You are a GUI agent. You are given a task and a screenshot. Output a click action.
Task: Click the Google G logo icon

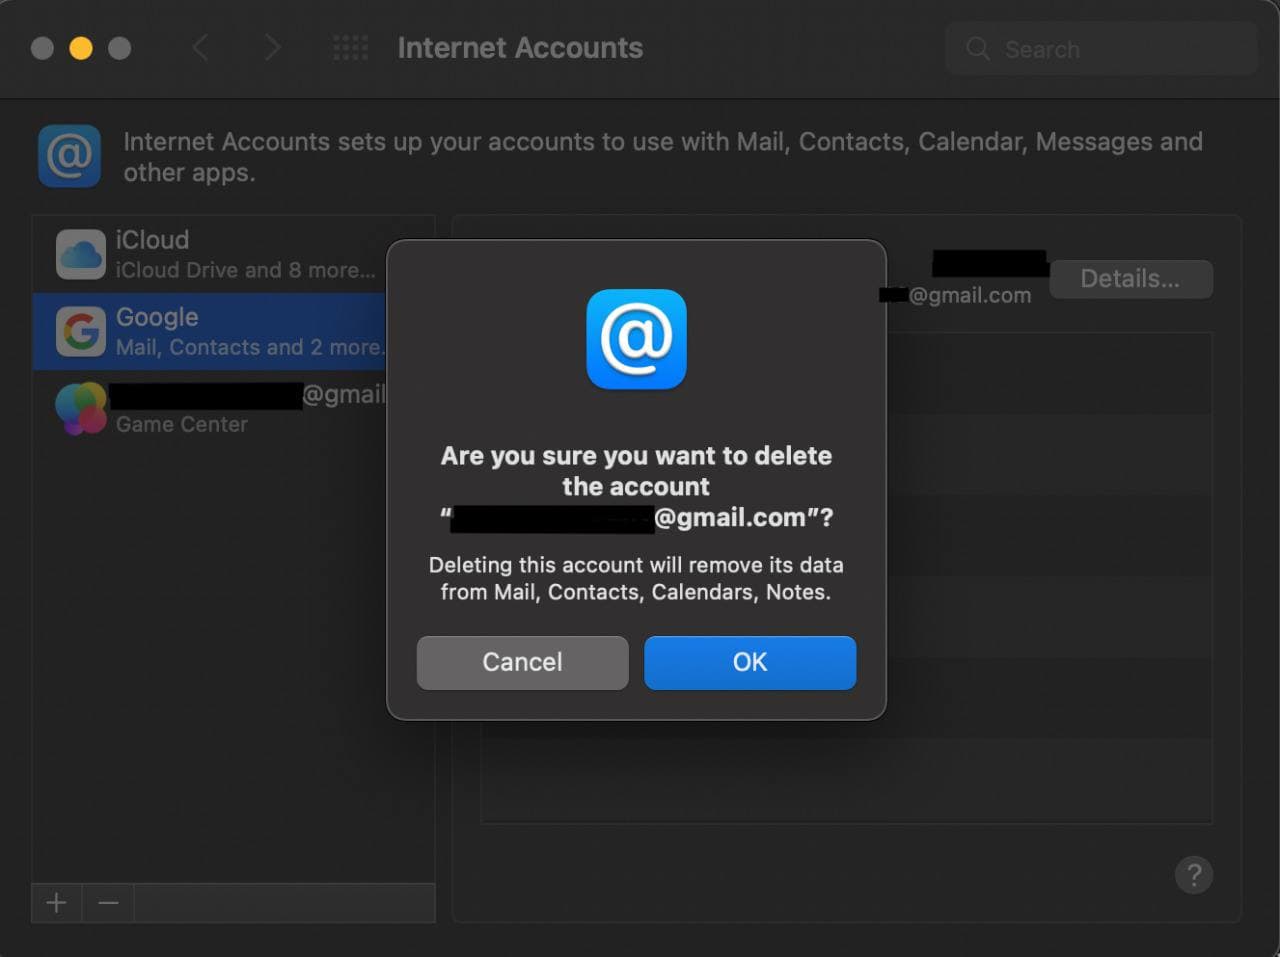80,331
